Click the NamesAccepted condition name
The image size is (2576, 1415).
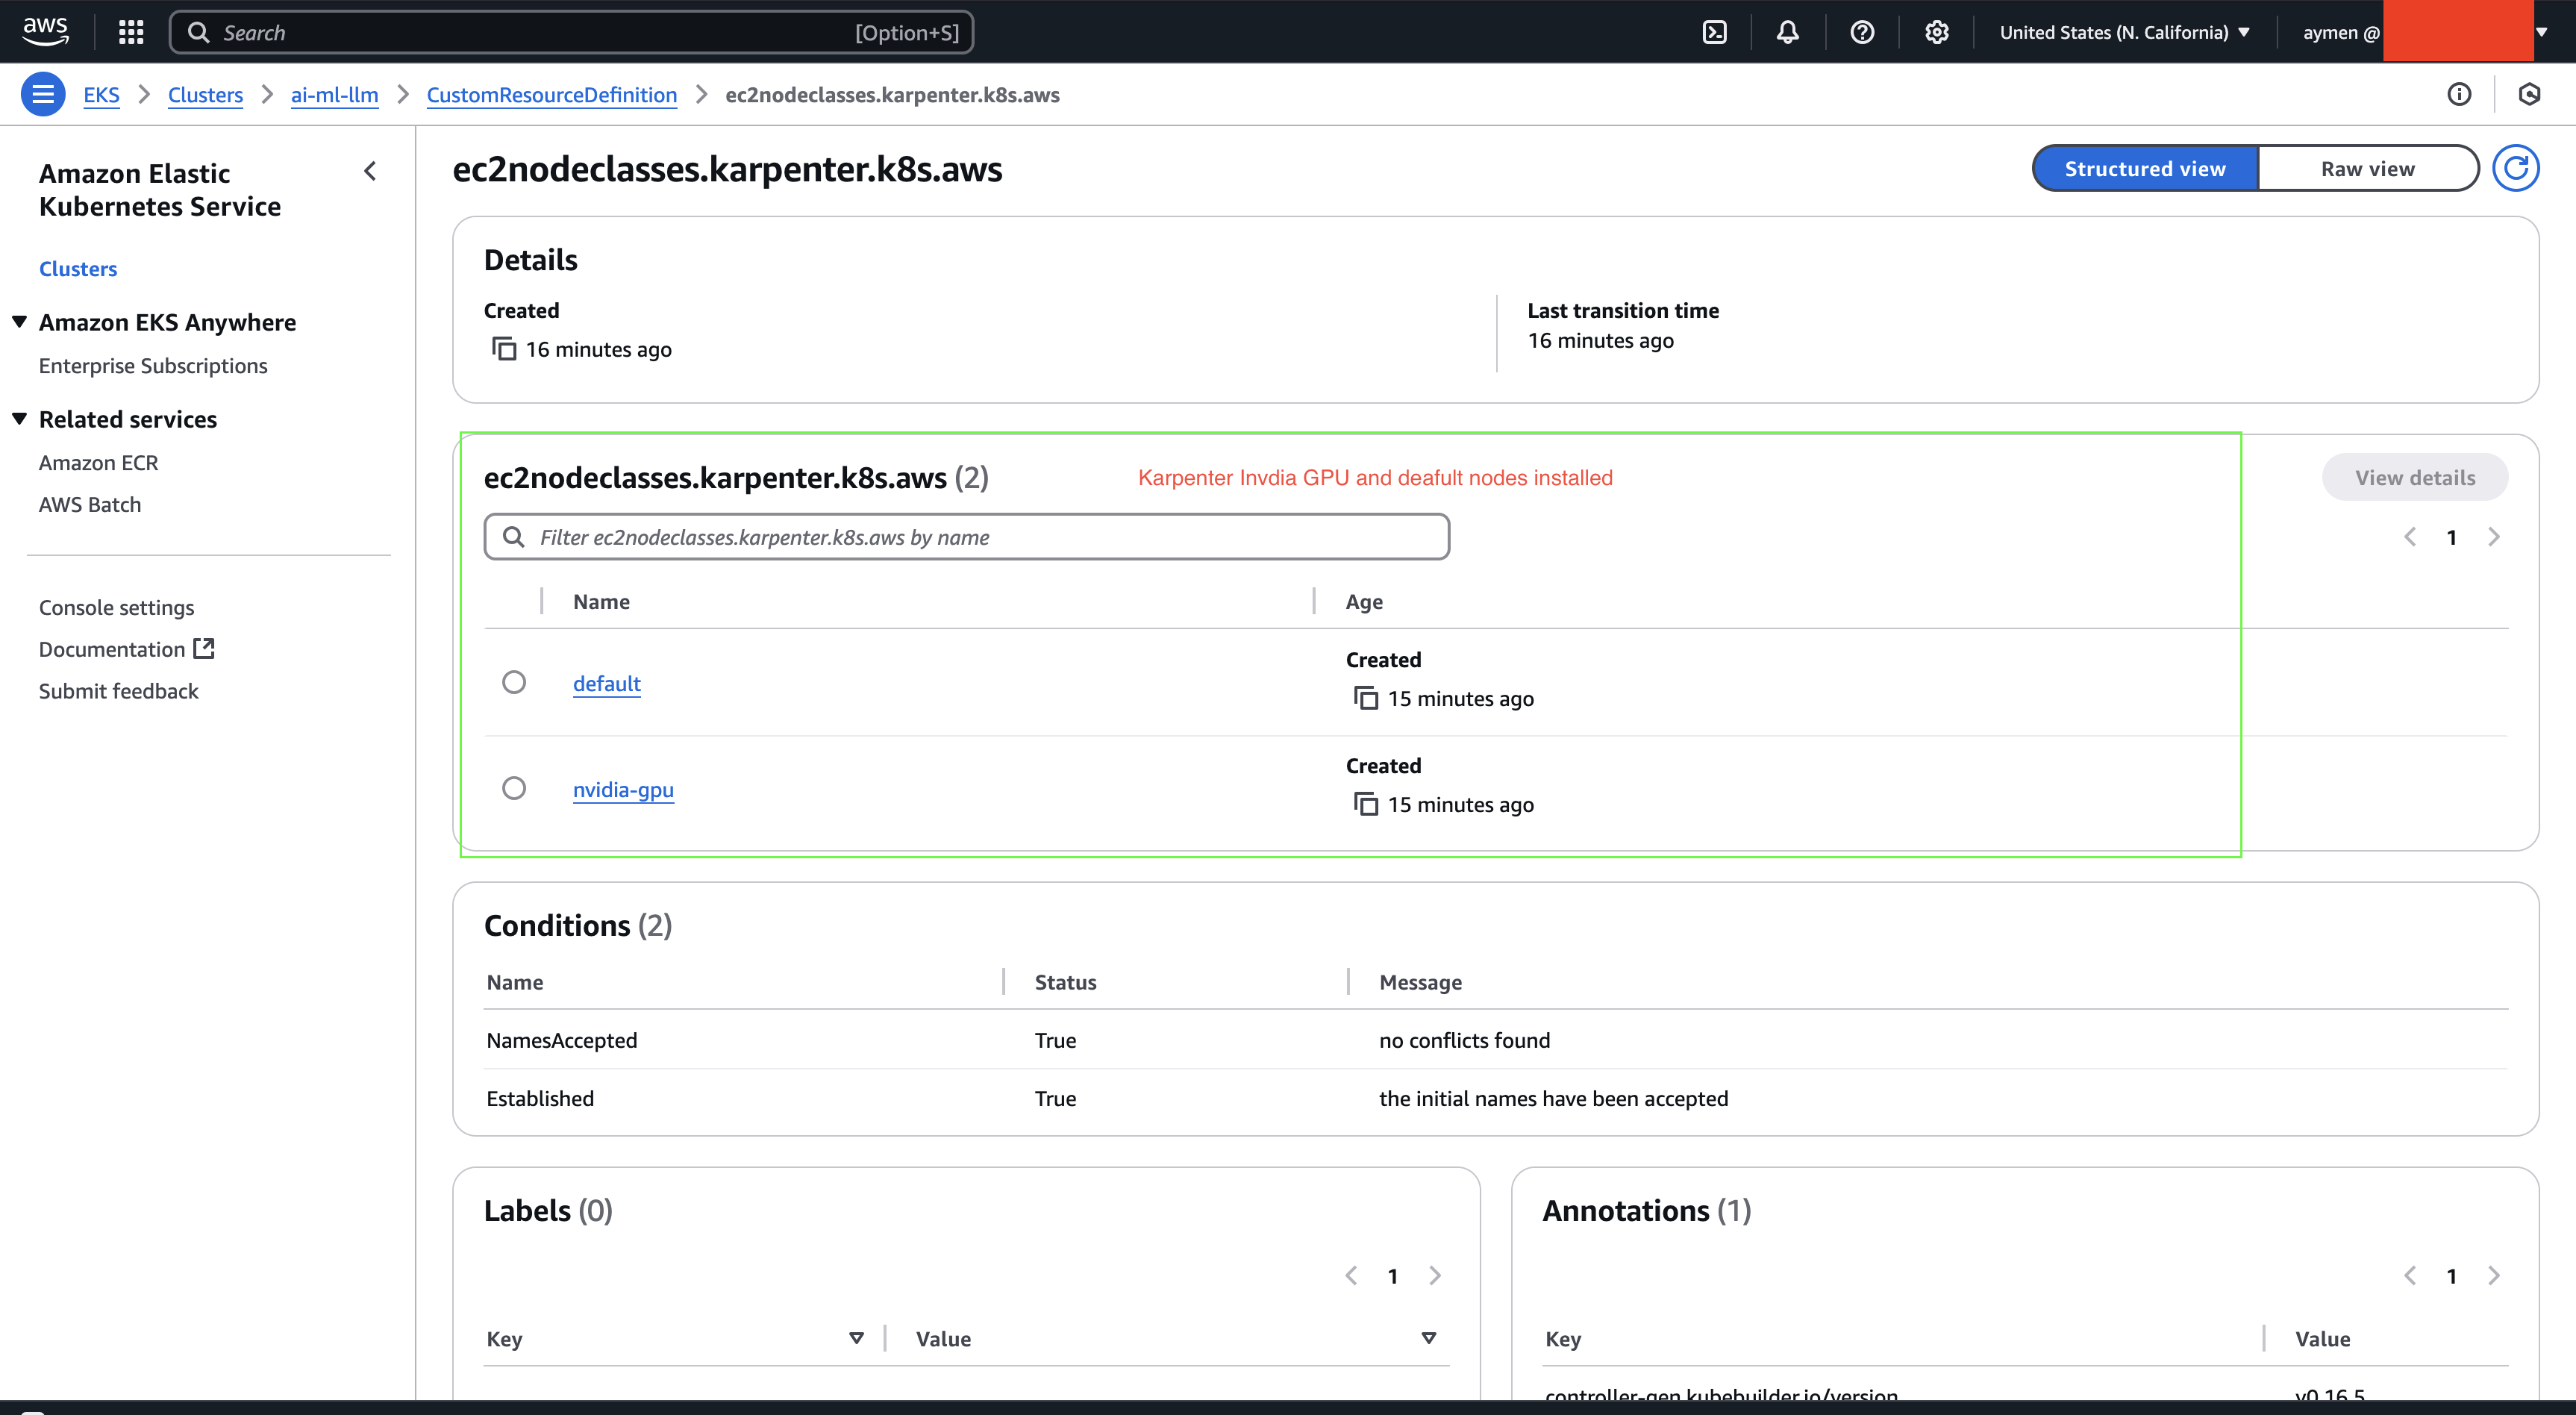[561, 1040]
